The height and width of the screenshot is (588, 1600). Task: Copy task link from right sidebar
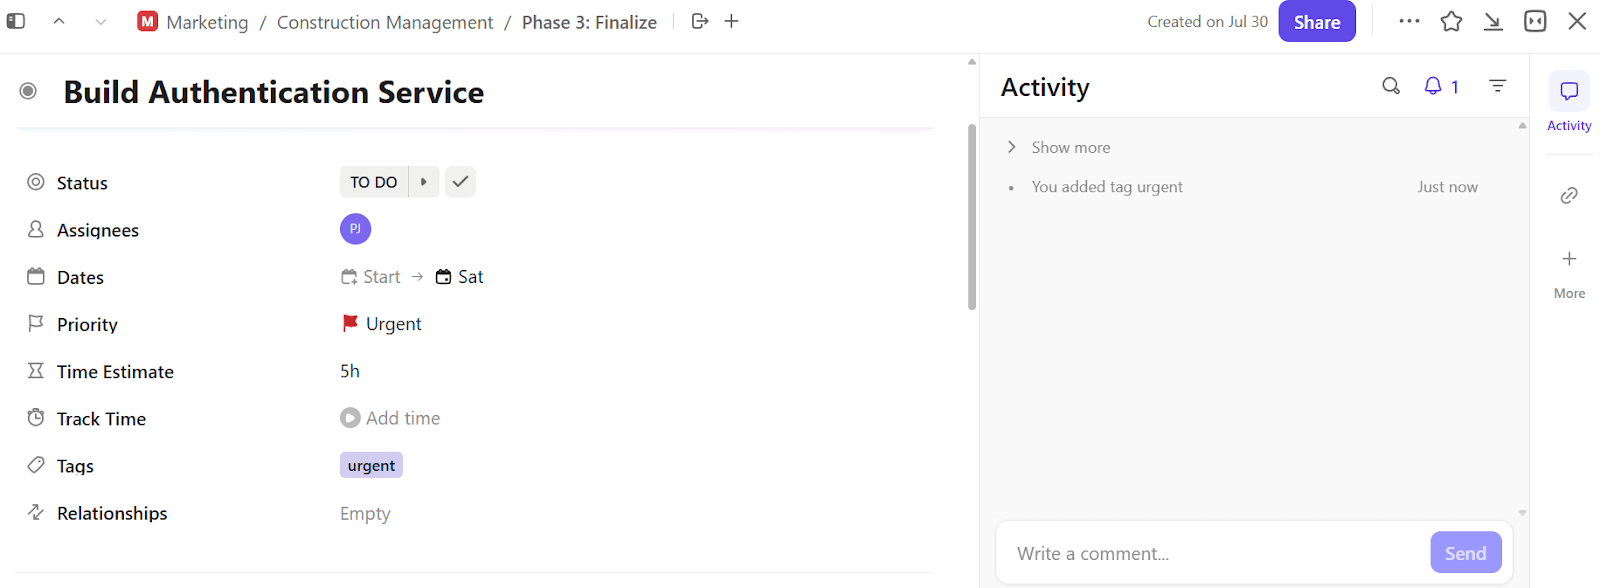click(x=1569, y=195)
